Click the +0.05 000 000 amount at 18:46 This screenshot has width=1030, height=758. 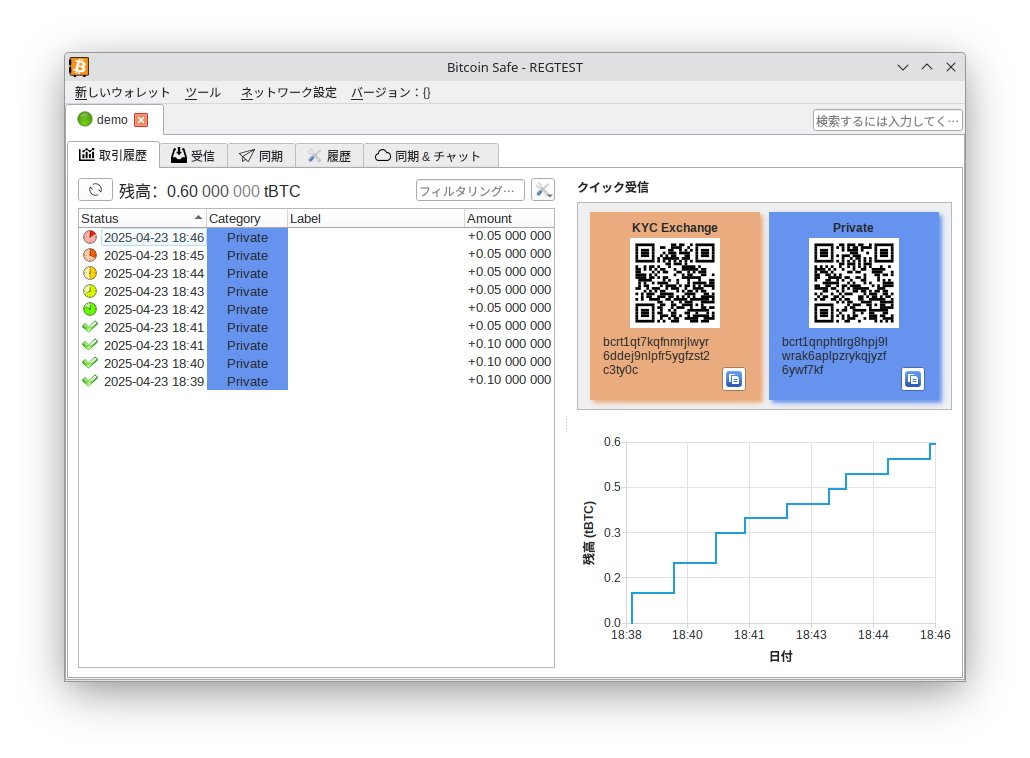pyautogui.click(x=509, y=236)
